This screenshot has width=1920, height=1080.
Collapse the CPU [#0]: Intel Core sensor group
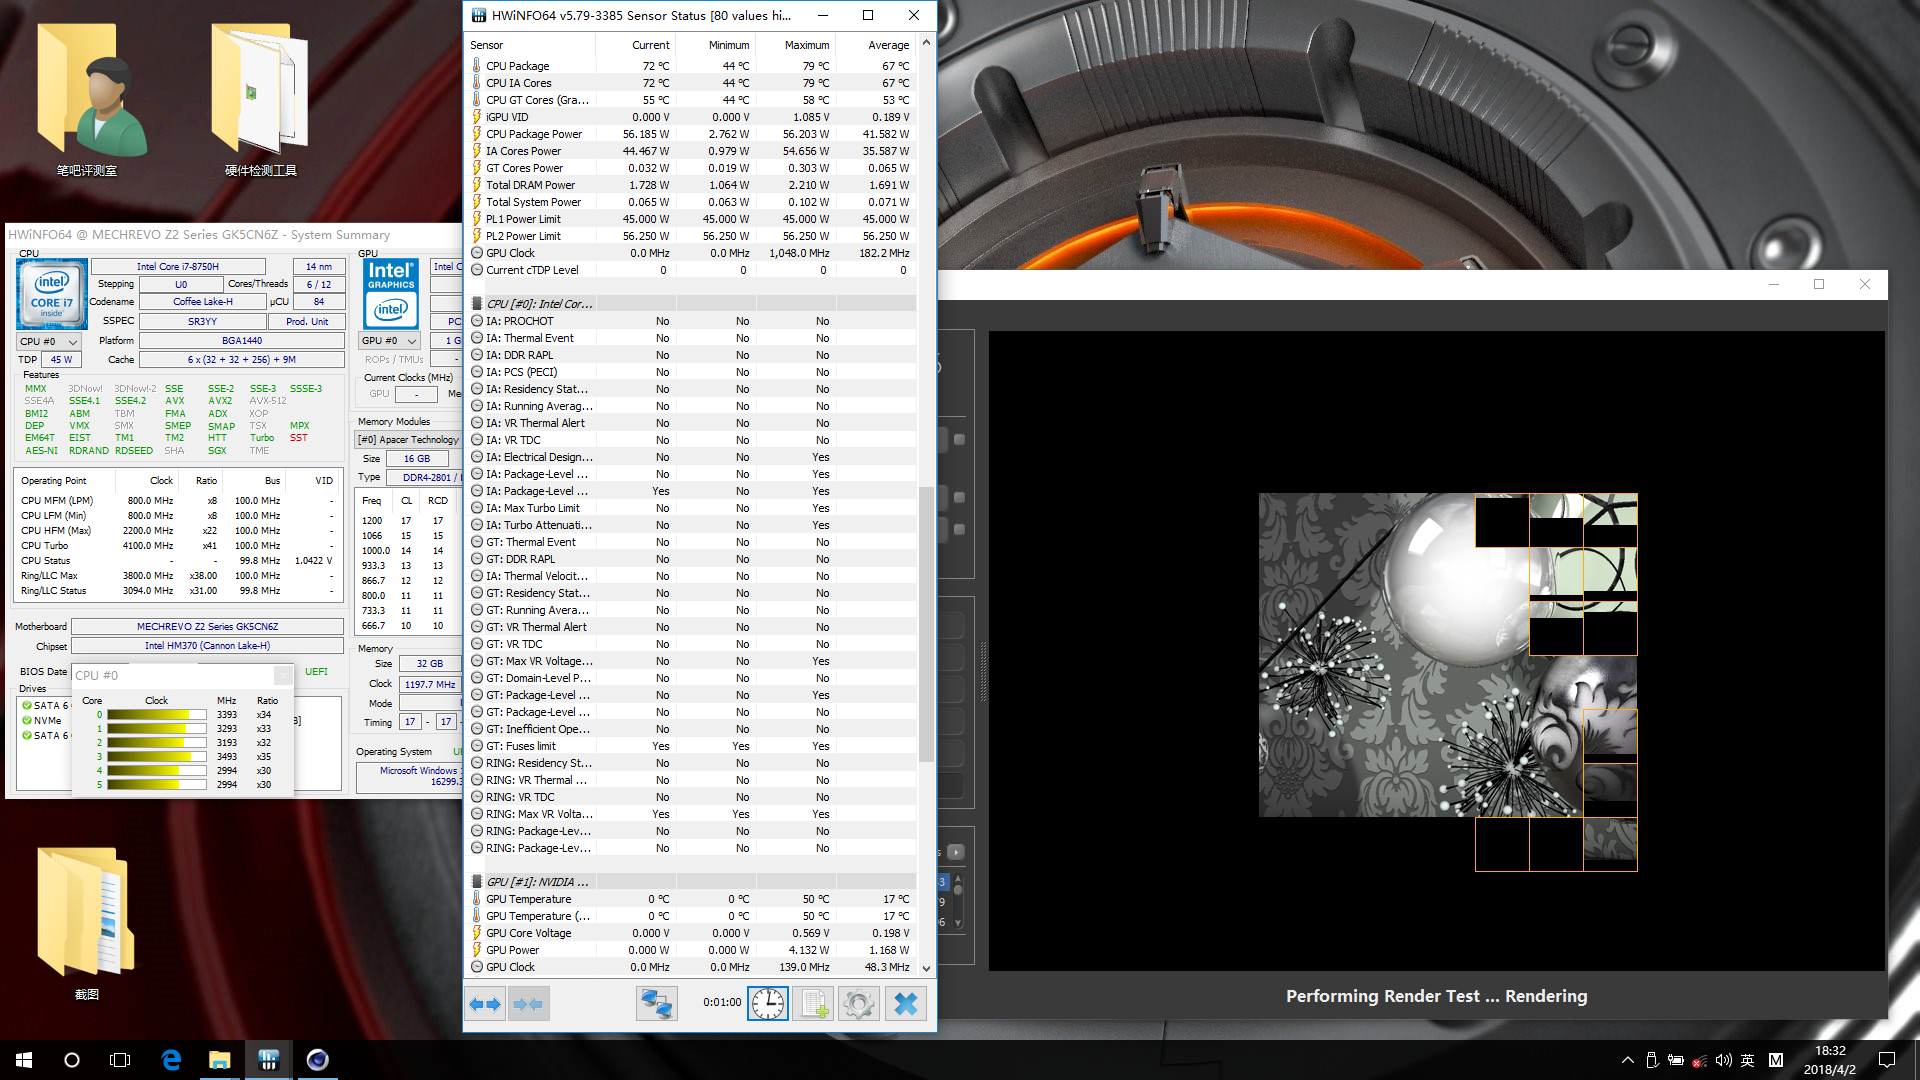coord(477,304)
